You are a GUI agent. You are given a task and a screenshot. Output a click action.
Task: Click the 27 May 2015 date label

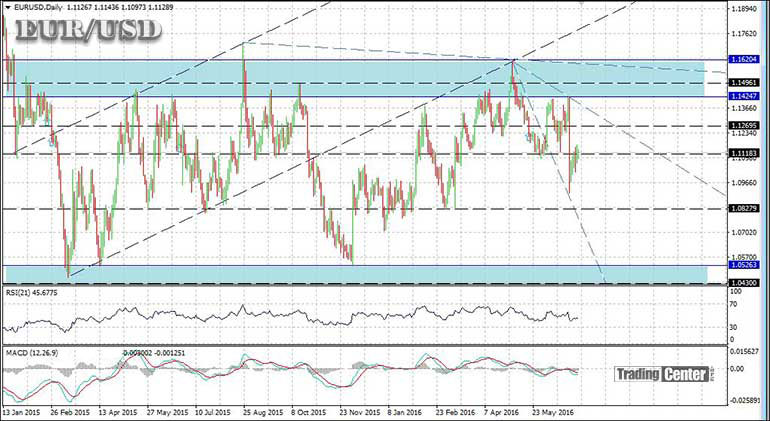[x=166, y=414]
